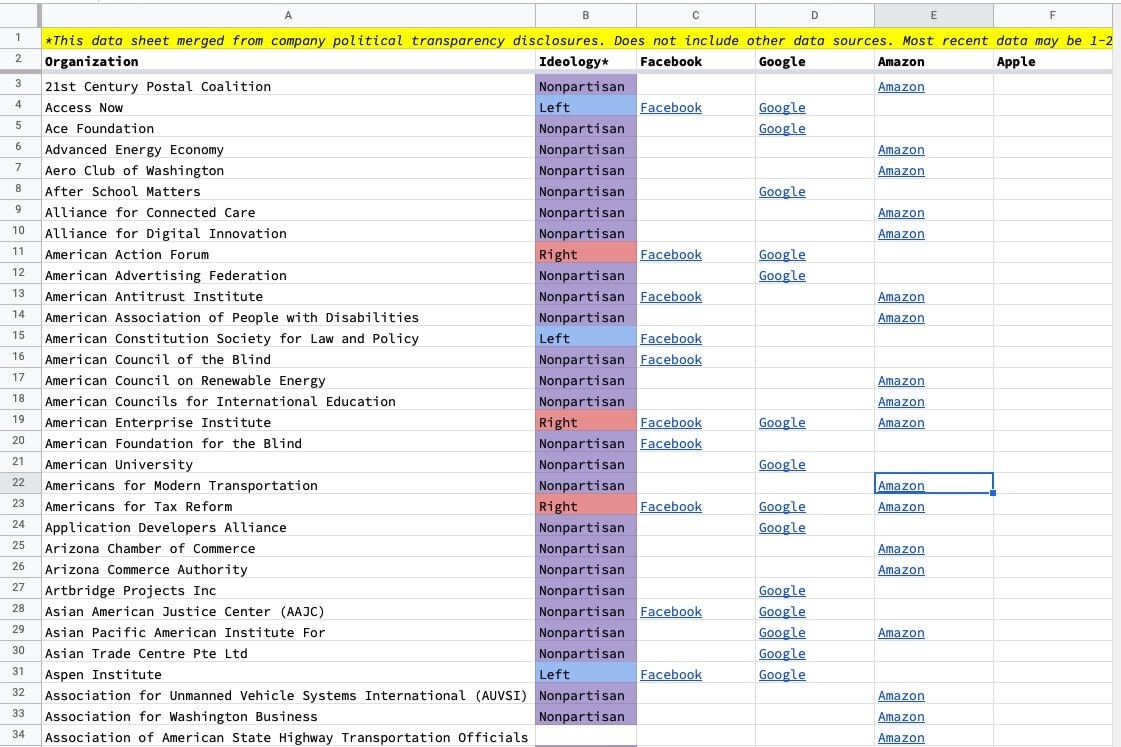
Task: Open the Amazon link for 21st Century Postal Coalition
Action: click(x=901, y=86)
